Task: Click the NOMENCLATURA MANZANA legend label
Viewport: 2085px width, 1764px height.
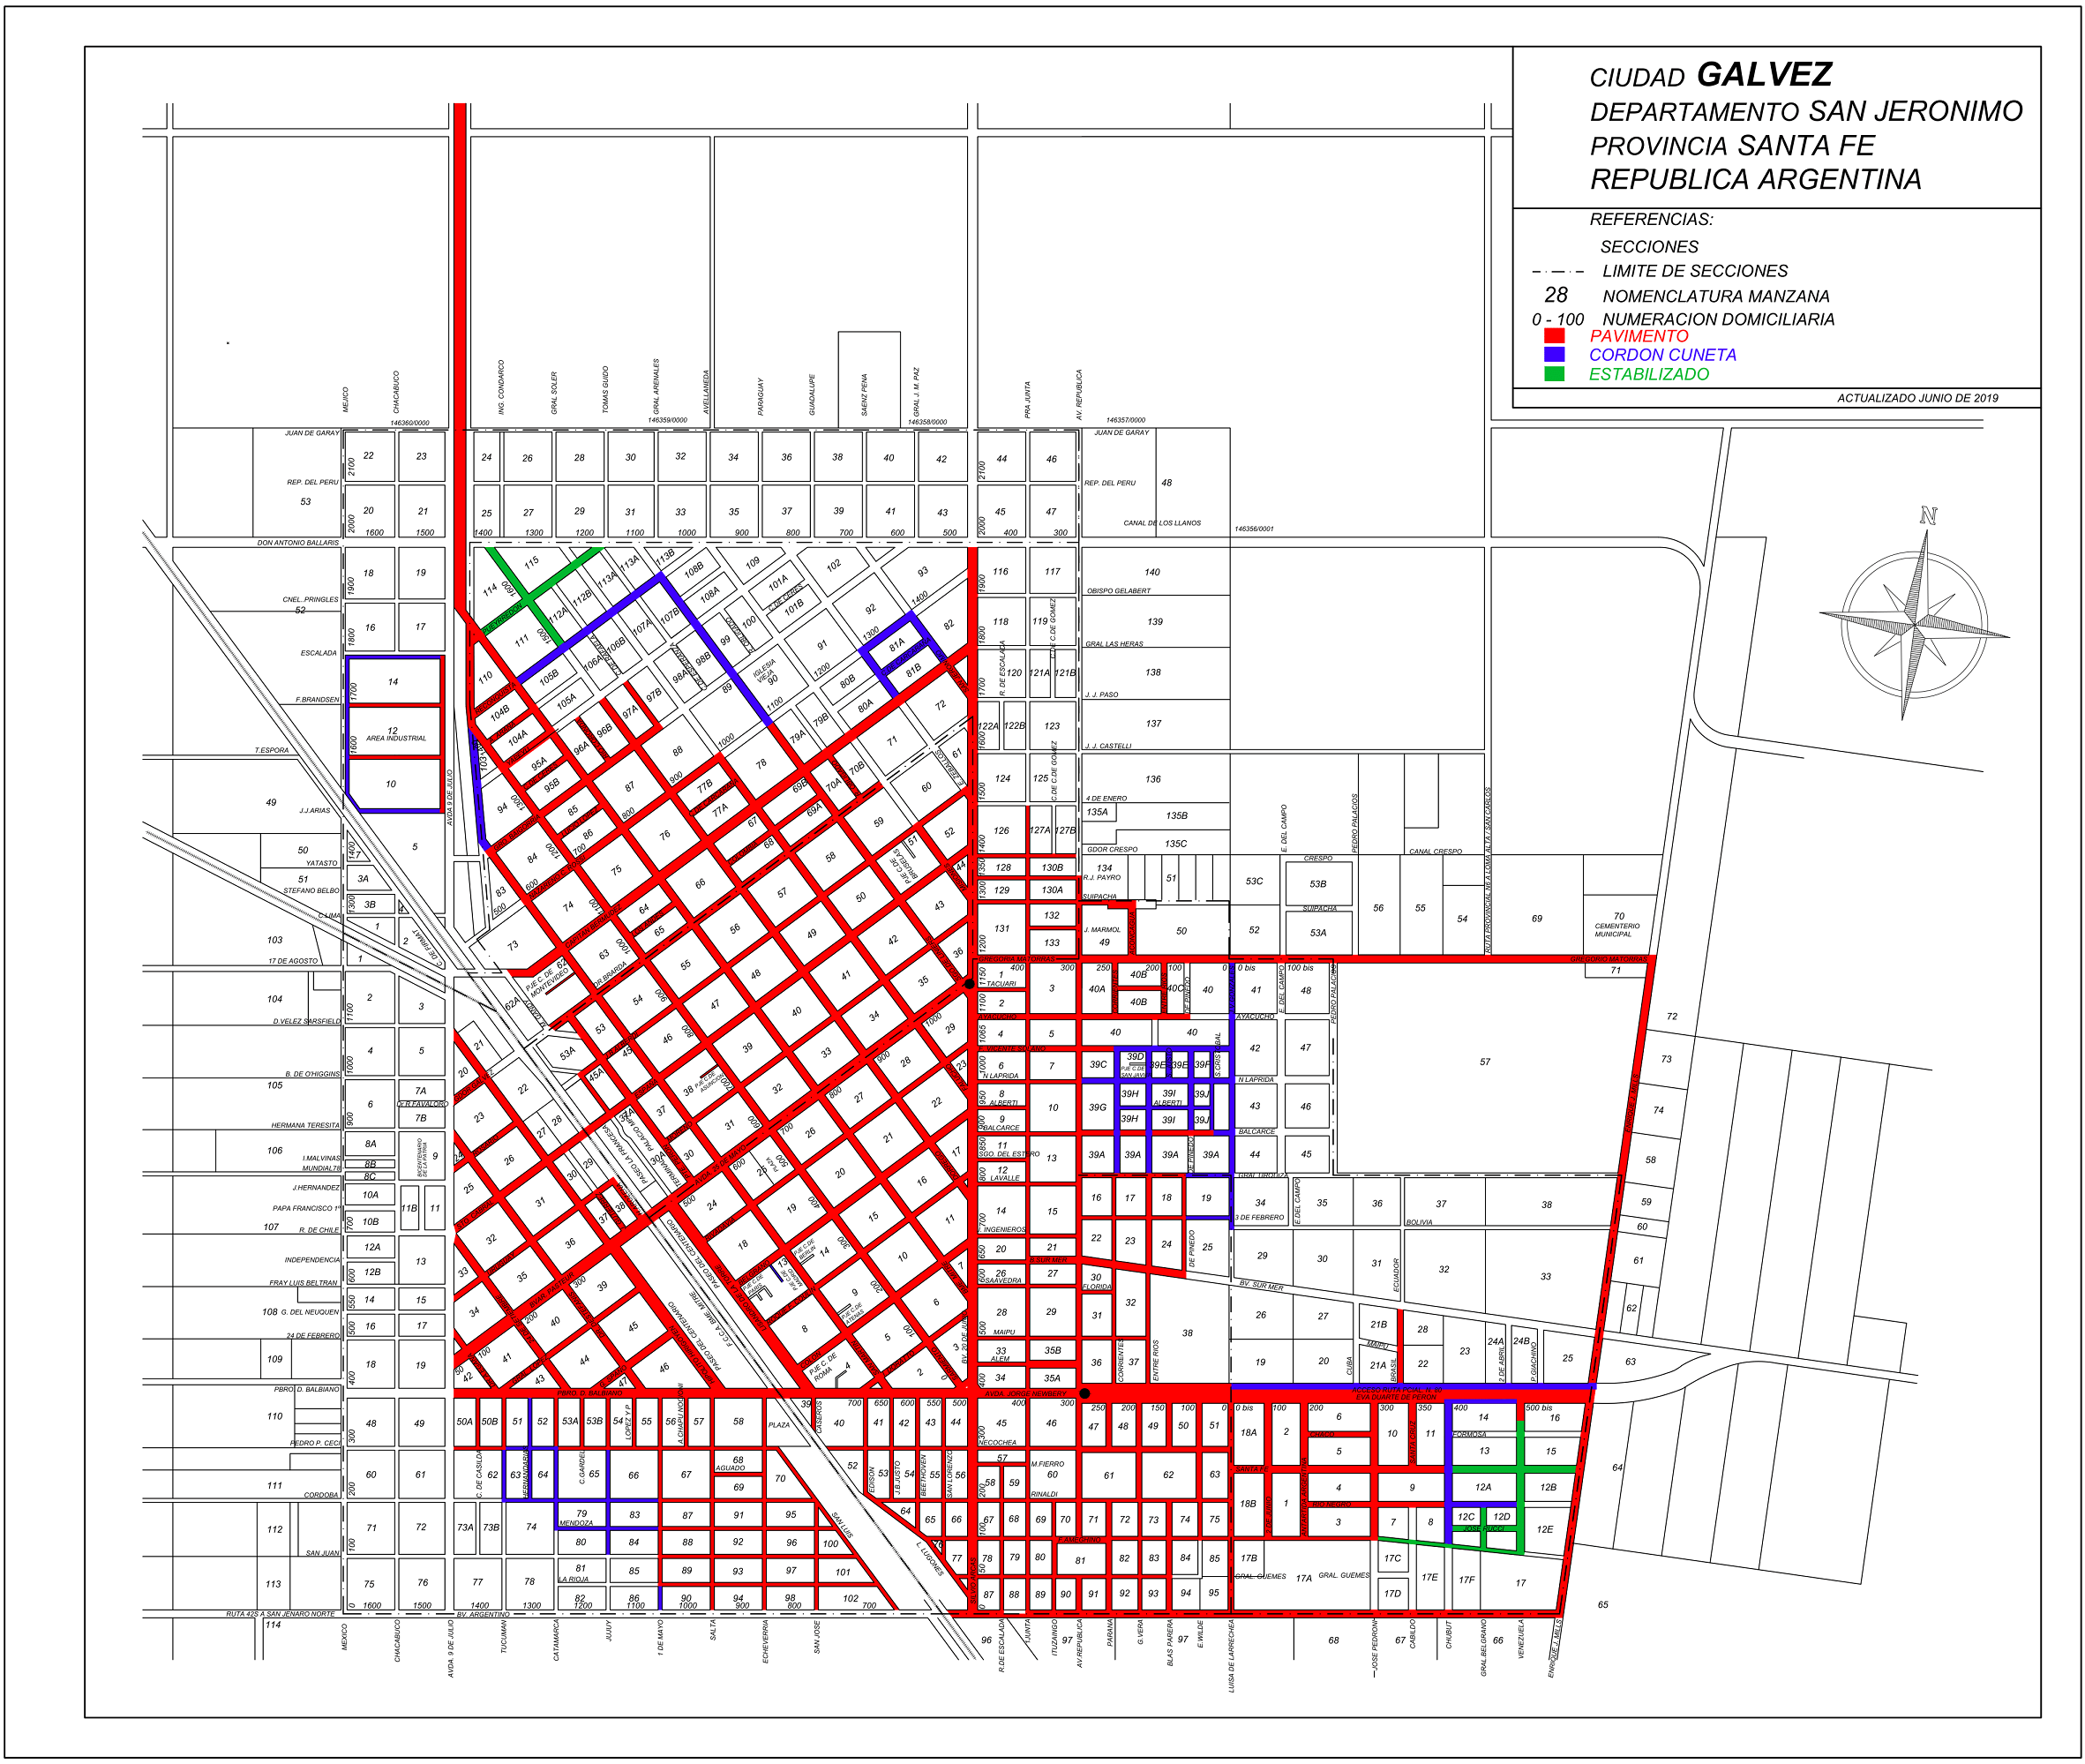Action: [1716, 296]
